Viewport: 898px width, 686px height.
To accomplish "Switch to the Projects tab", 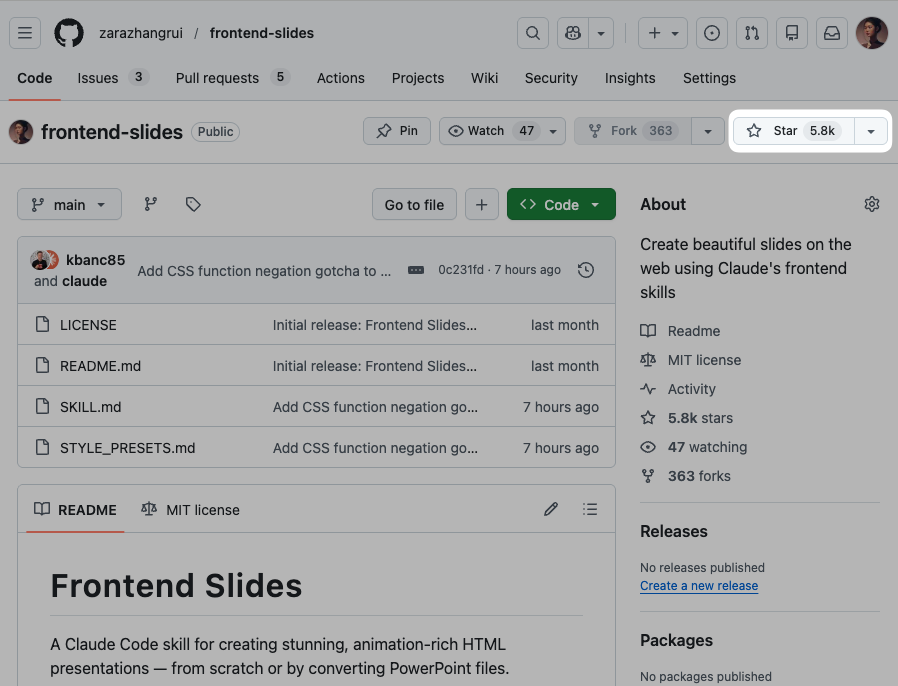I will [x=418, y=78].
